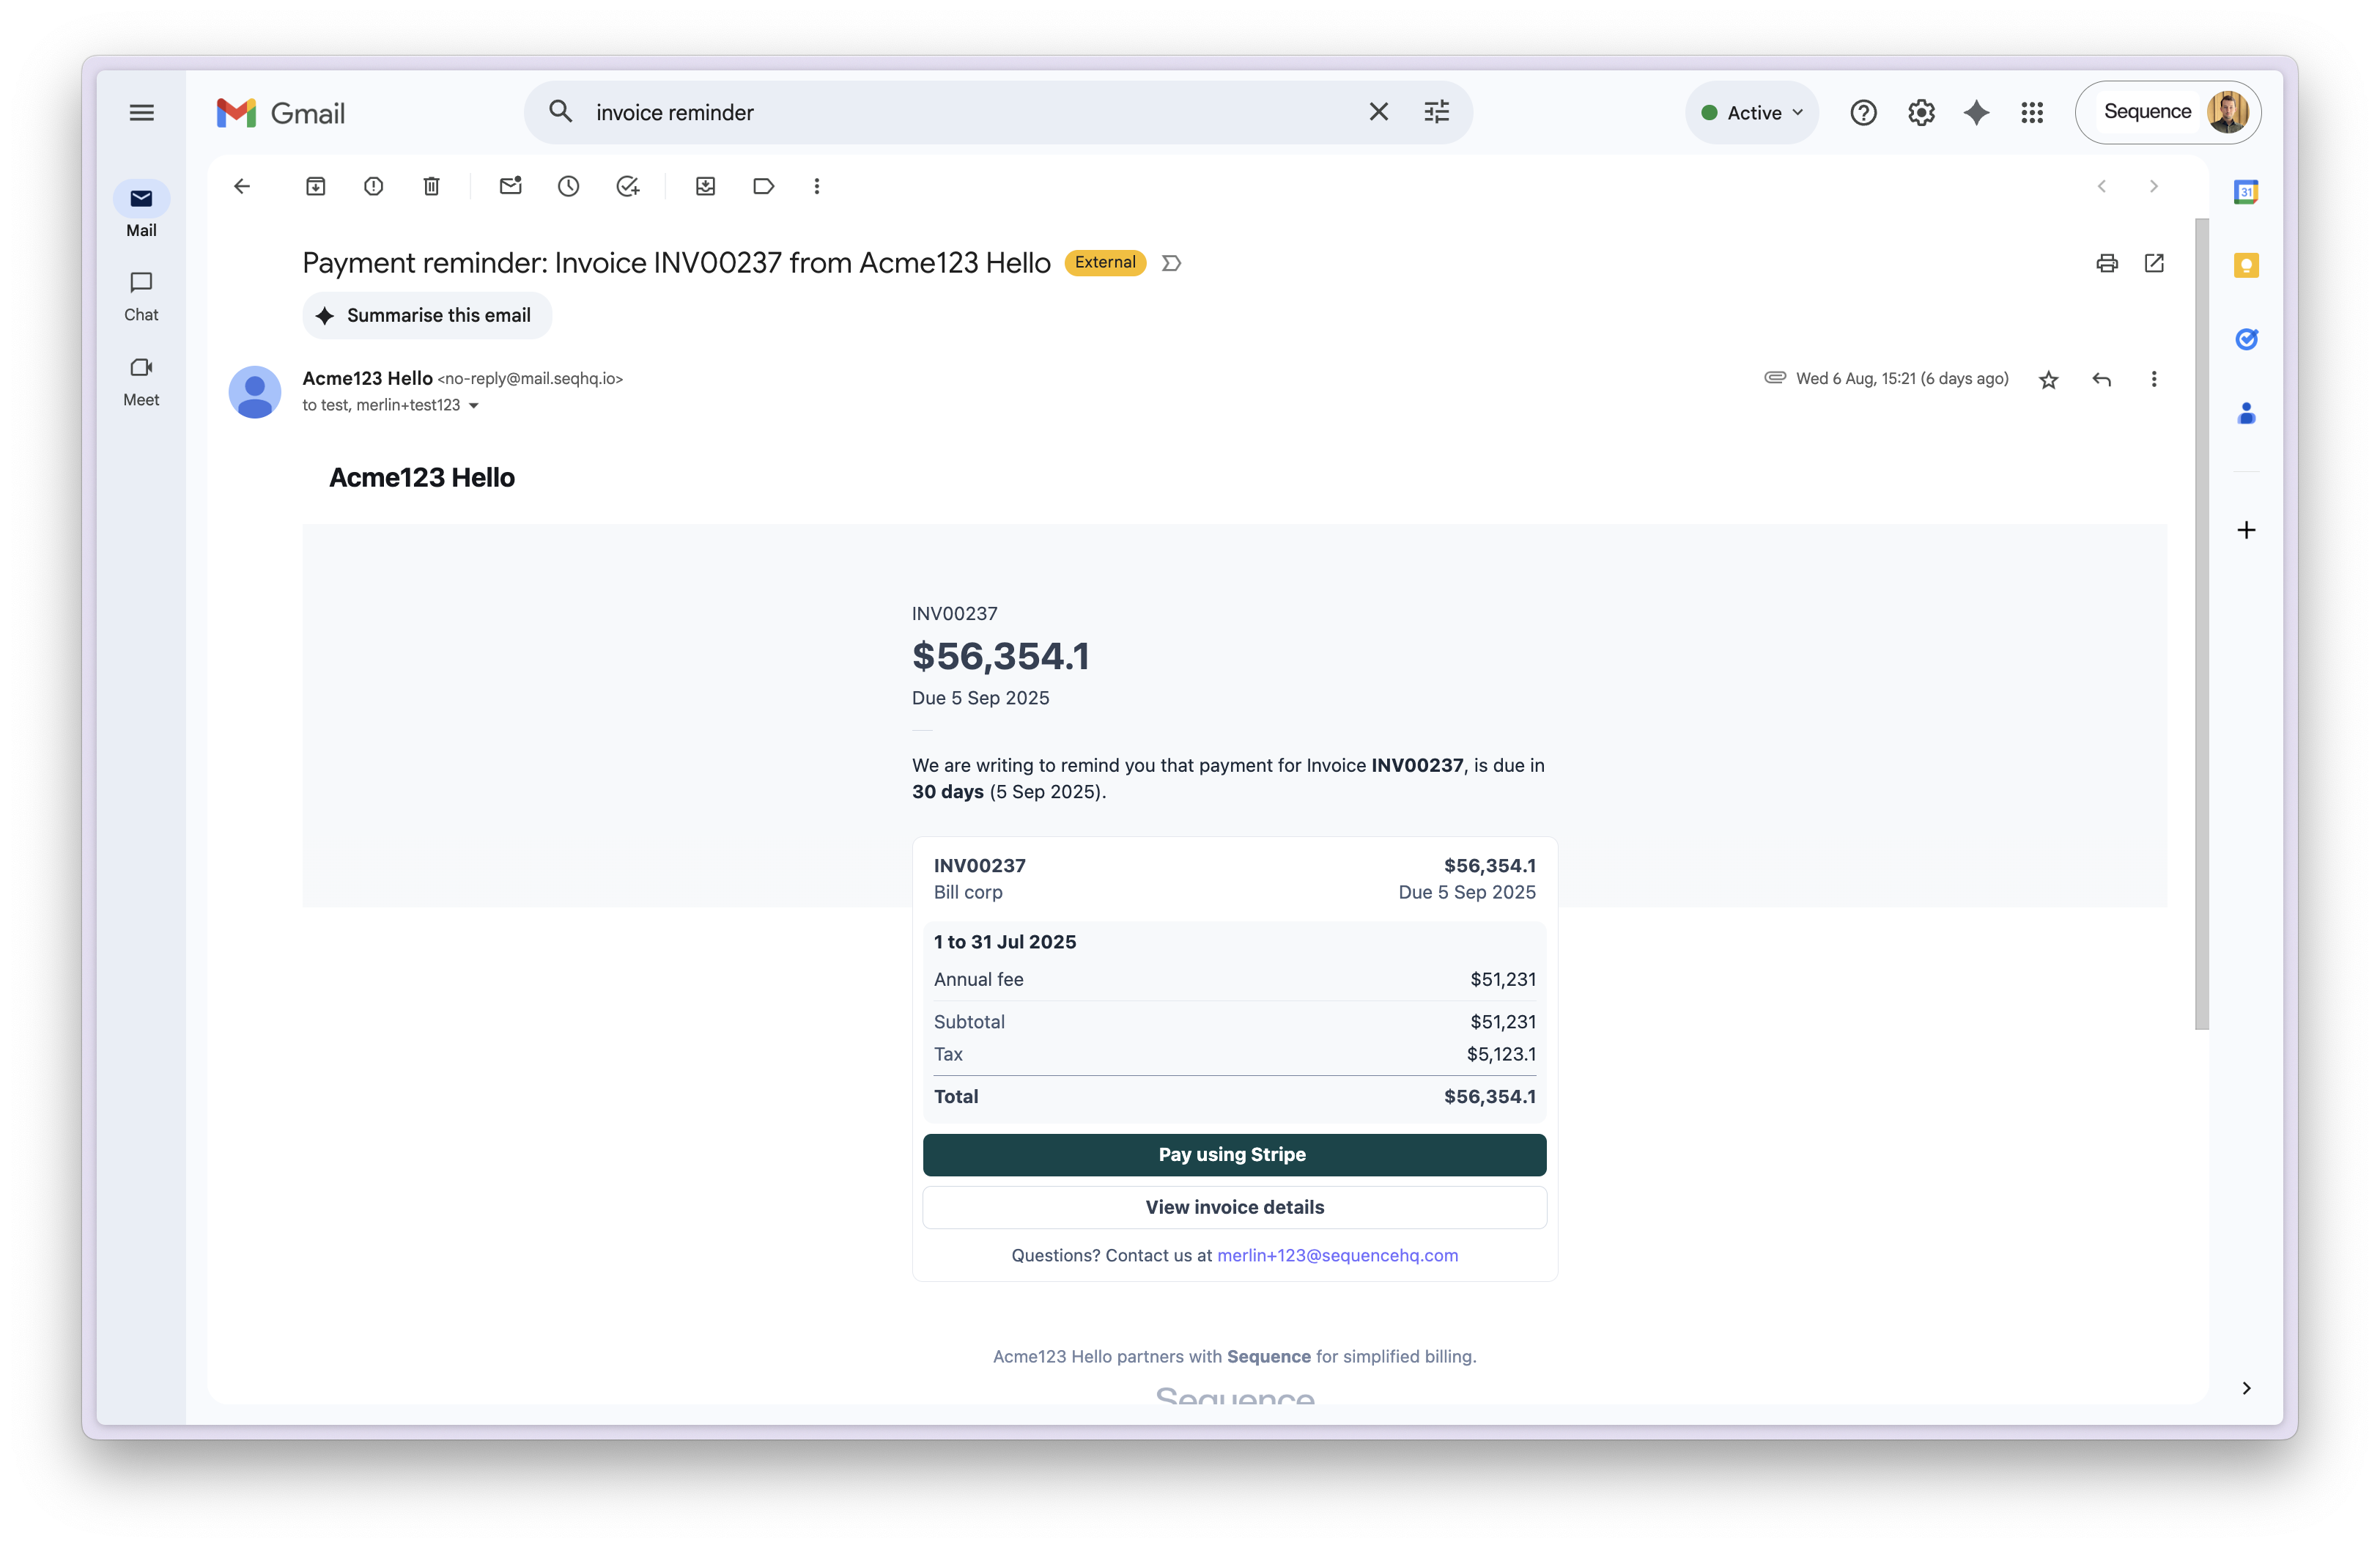Add this email to Tasks

pos(628,186)
